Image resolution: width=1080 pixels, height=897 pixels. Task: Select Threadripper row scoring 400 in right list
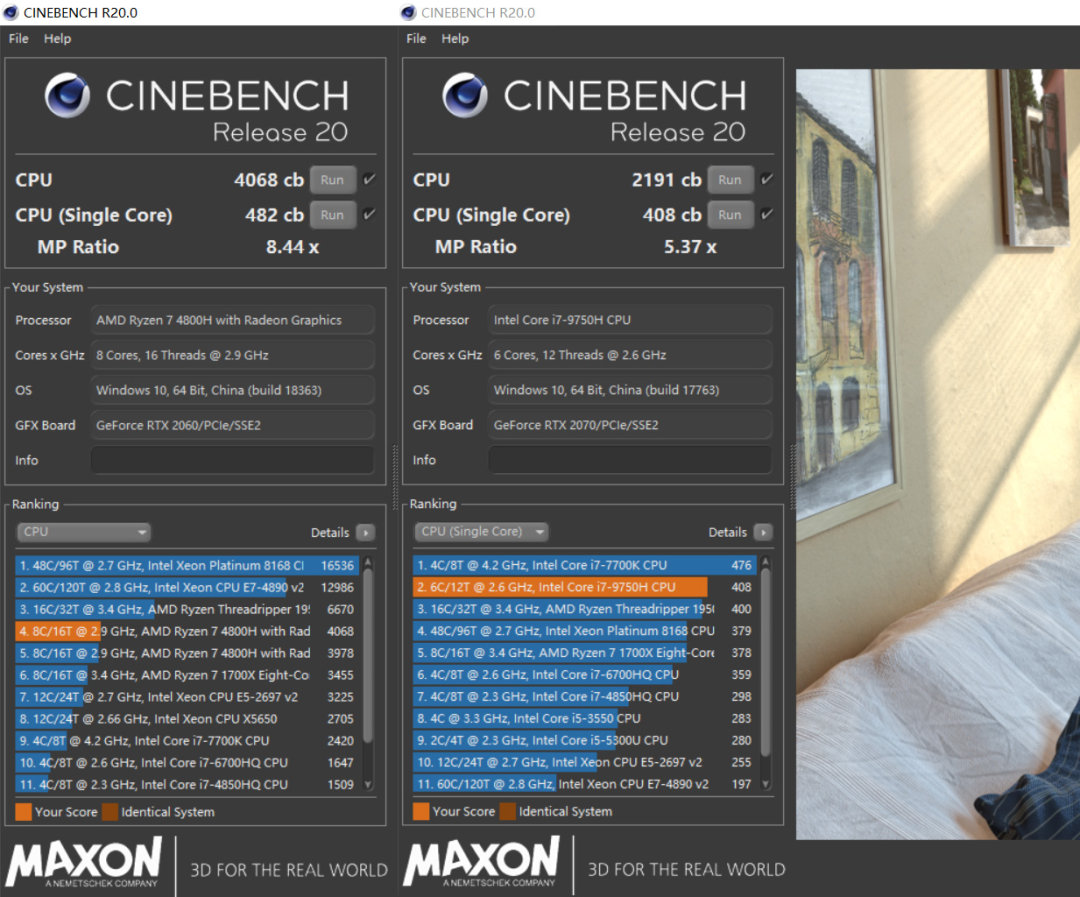pyautogui.click(x=584, y=609)
